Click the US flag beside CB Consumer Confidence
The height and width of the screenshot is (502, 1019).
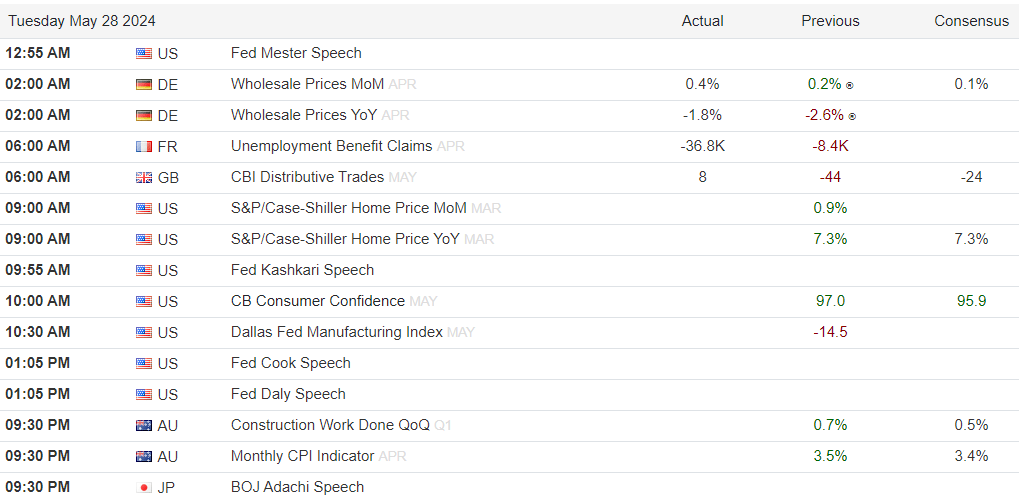click(x=144, y=302)
